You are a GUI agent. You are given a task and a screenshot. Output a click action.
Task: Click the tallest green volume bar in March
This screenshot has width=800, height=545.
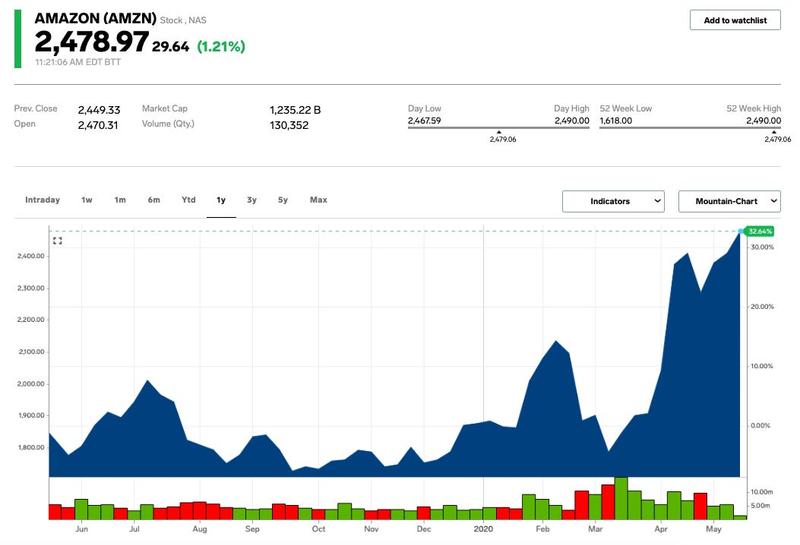click(621, 498)
